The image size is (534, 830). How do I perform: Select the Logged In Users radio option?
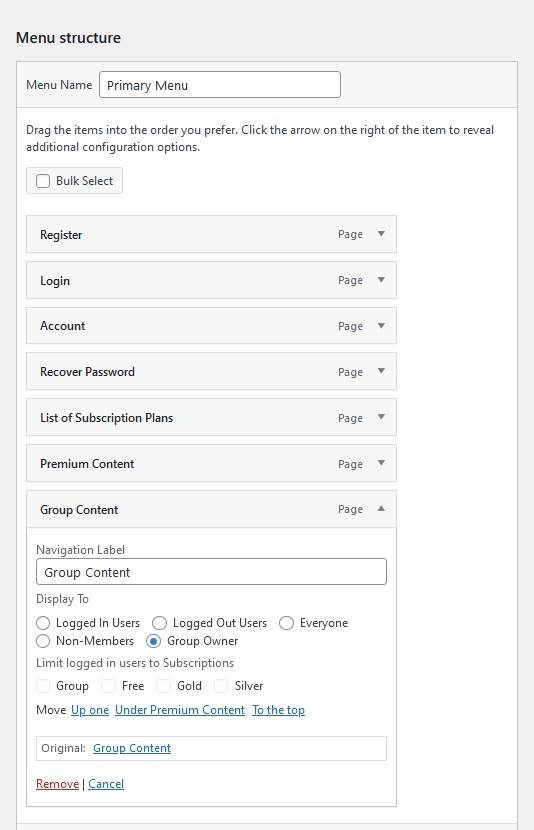(43, 623)
